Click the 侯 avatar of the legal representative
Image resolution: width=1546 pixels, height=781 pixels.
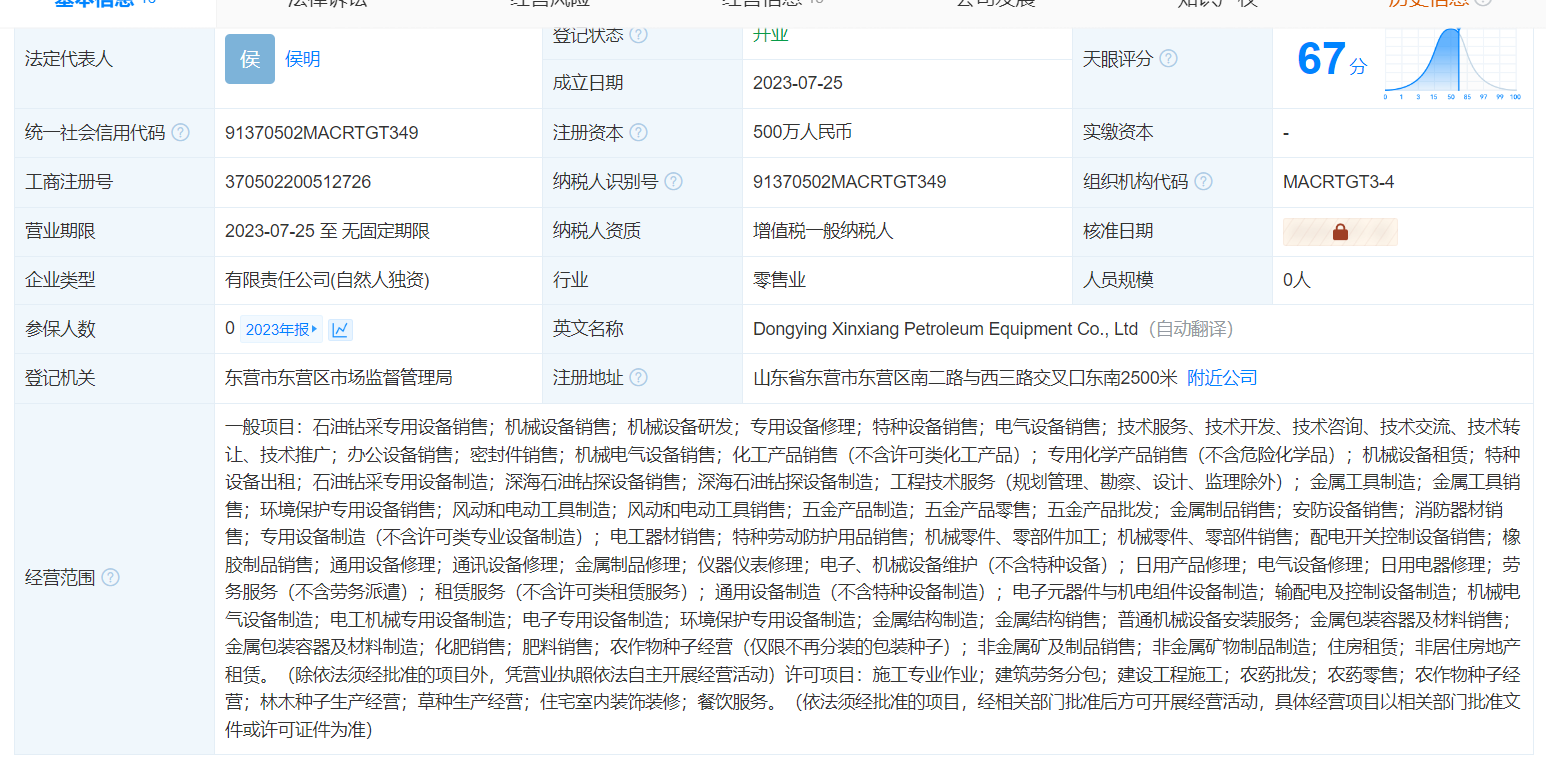(250, 59)
